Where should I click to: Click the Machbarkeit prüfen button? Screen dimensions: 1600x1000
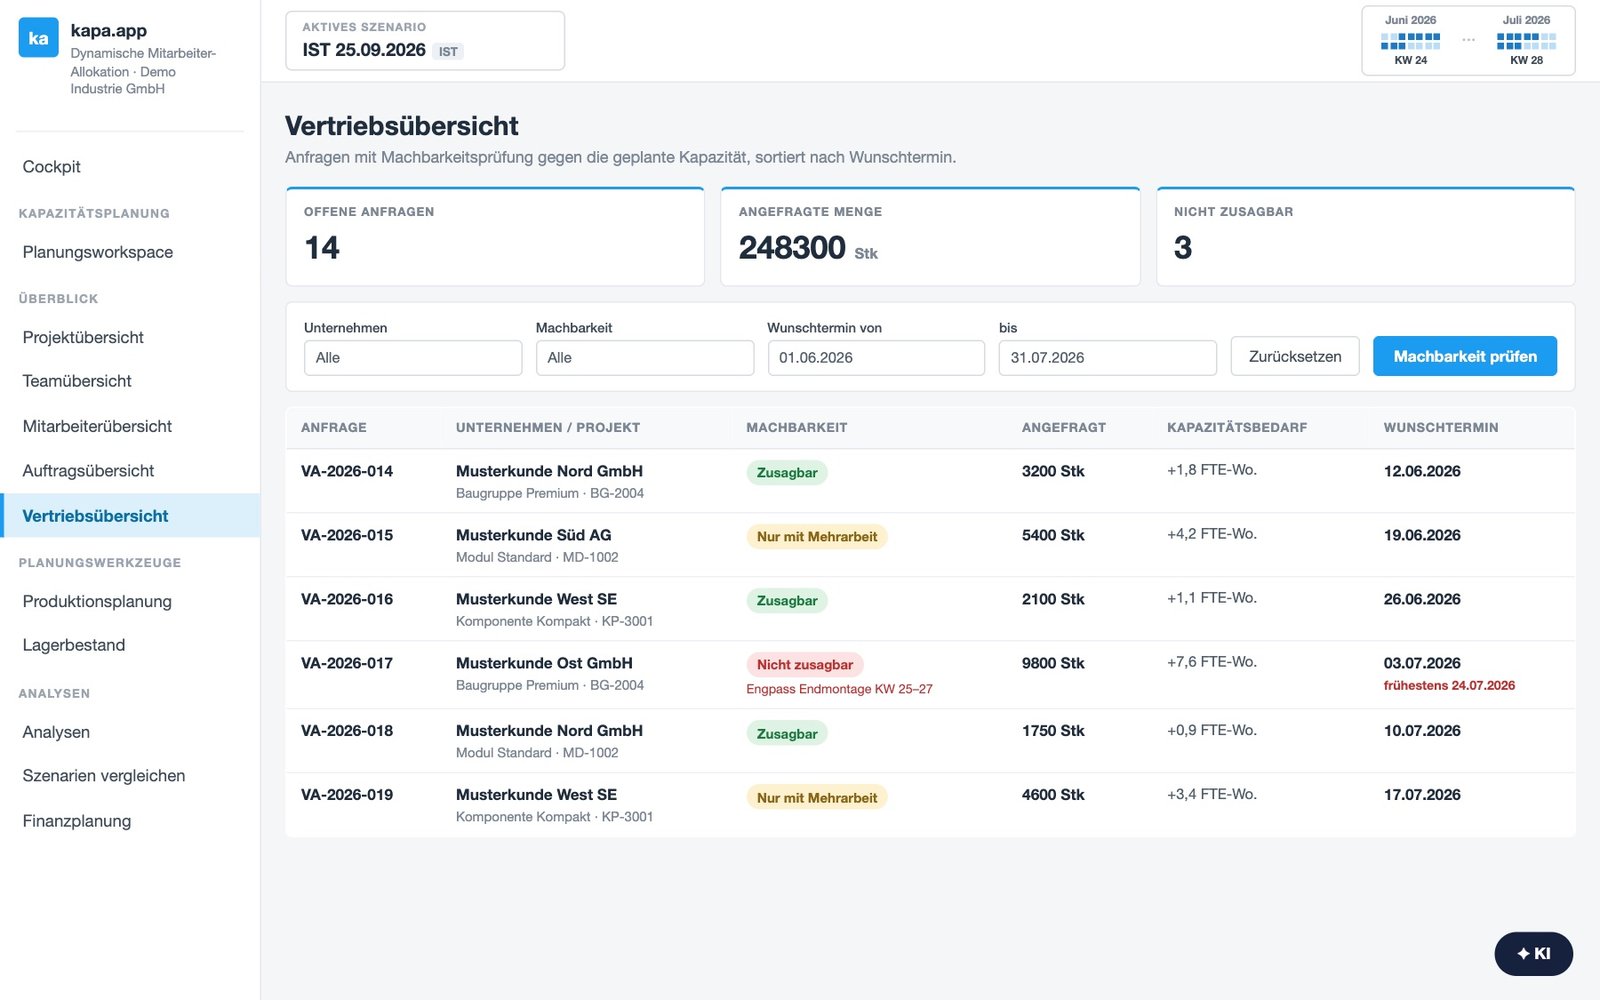coord(1464,356)
